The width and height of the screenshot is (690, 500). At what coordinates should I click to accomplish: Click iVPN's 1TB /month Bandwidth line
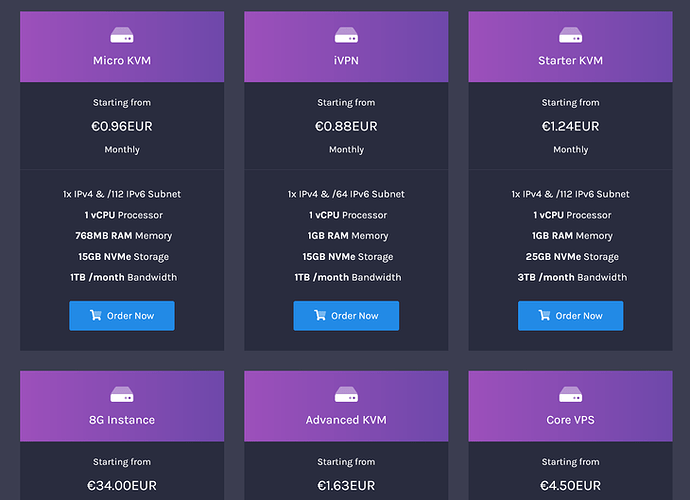coord(348,277)
